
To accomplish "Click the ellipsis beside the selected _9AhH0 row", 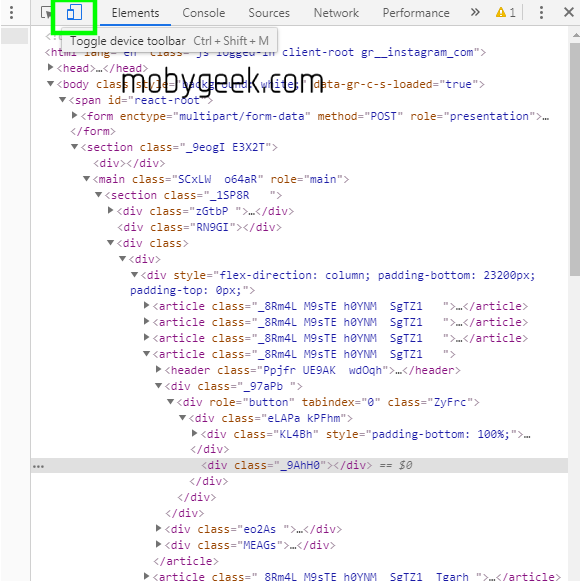I will pyautogui.click(x=38, y=467).
